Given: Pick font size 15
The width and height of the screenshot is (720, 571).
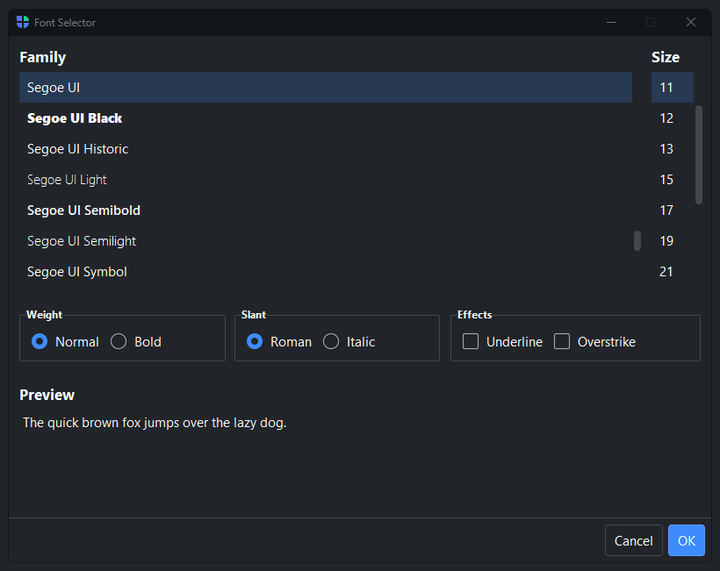Looking at the screenshot, I should click(x=672, y=179).
